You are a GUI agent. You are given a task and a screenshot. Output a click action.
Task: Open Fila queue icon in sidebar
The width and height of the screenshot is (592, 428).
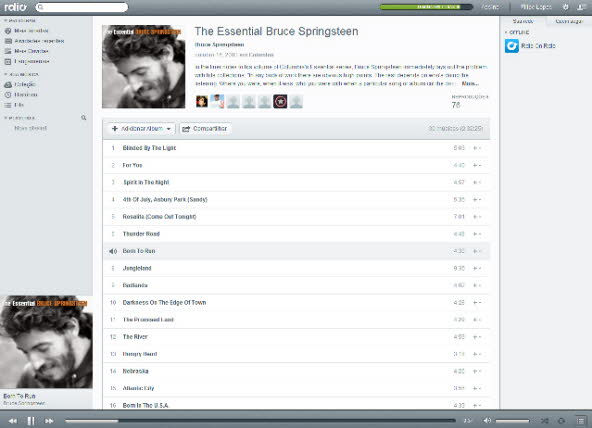click(x=8, y=105)
